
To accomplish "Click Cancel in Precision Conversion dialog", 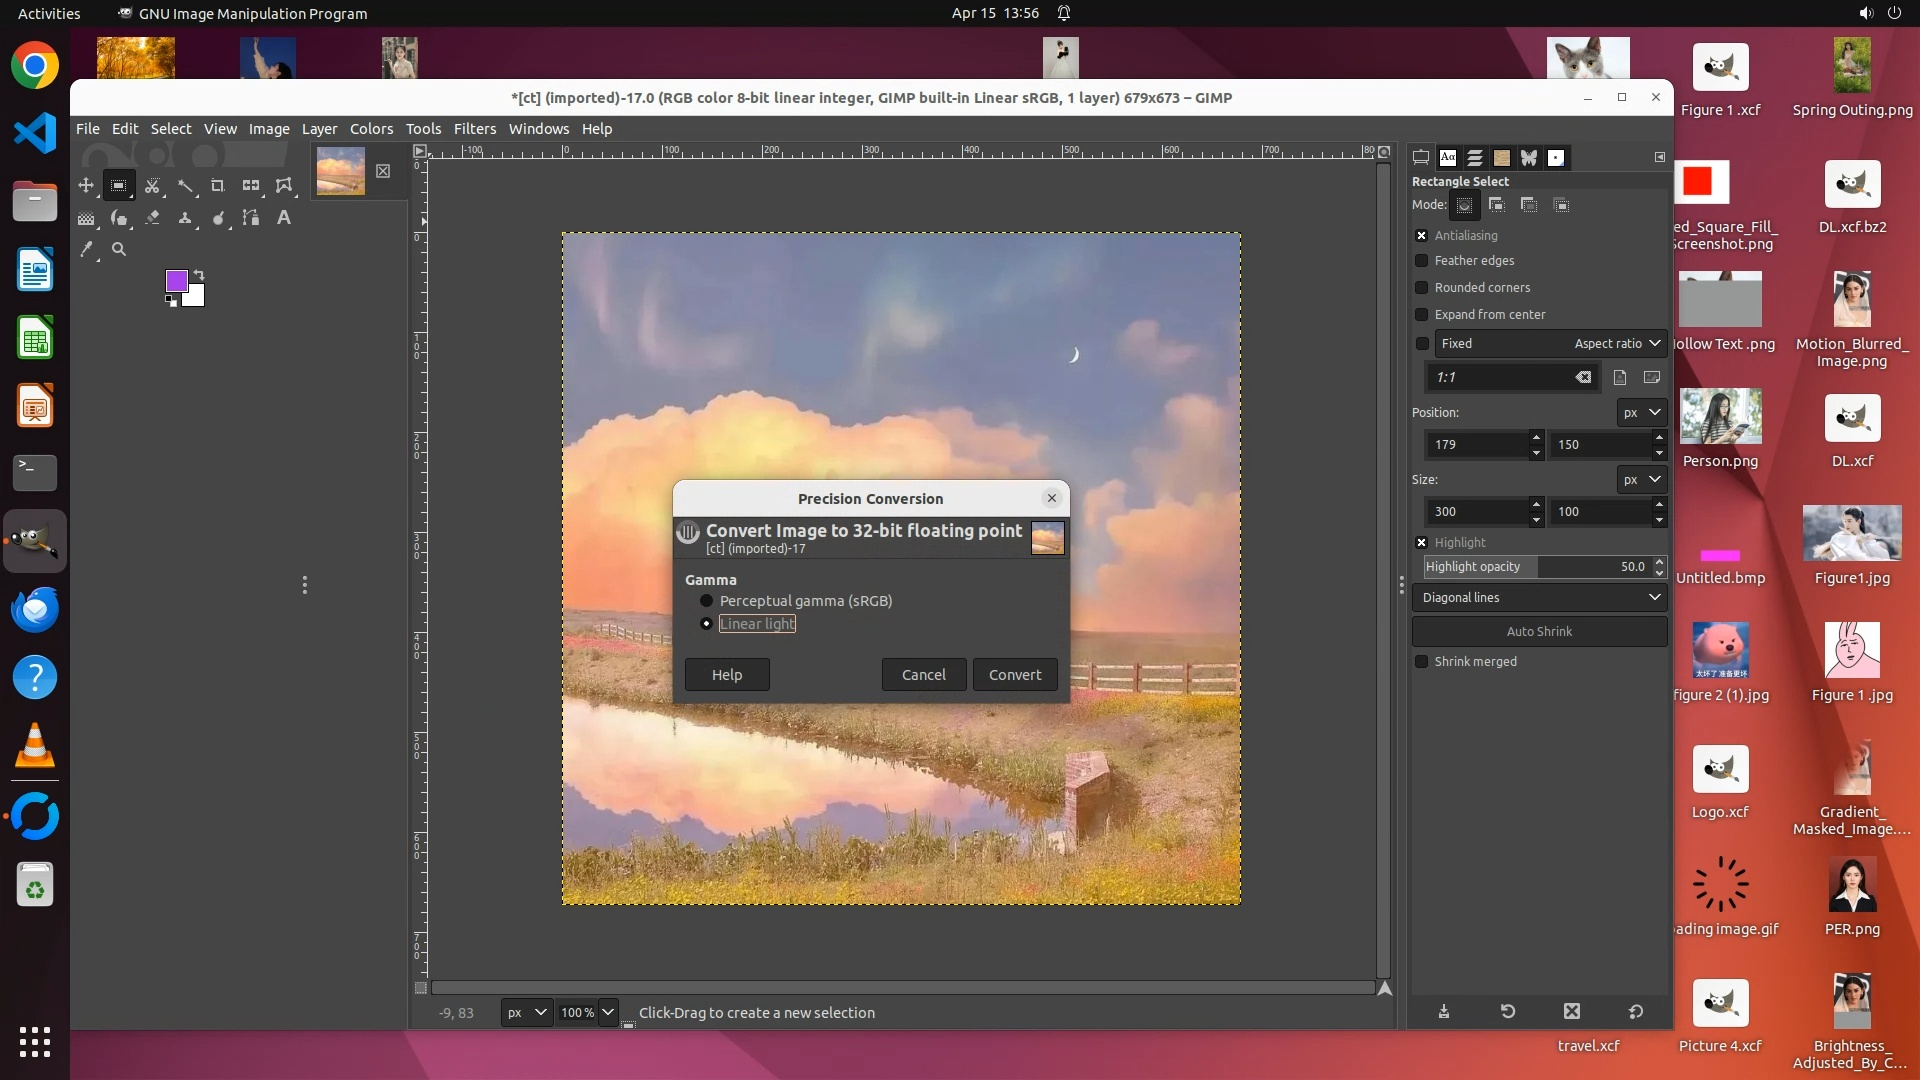I will (x=923, y=675).
